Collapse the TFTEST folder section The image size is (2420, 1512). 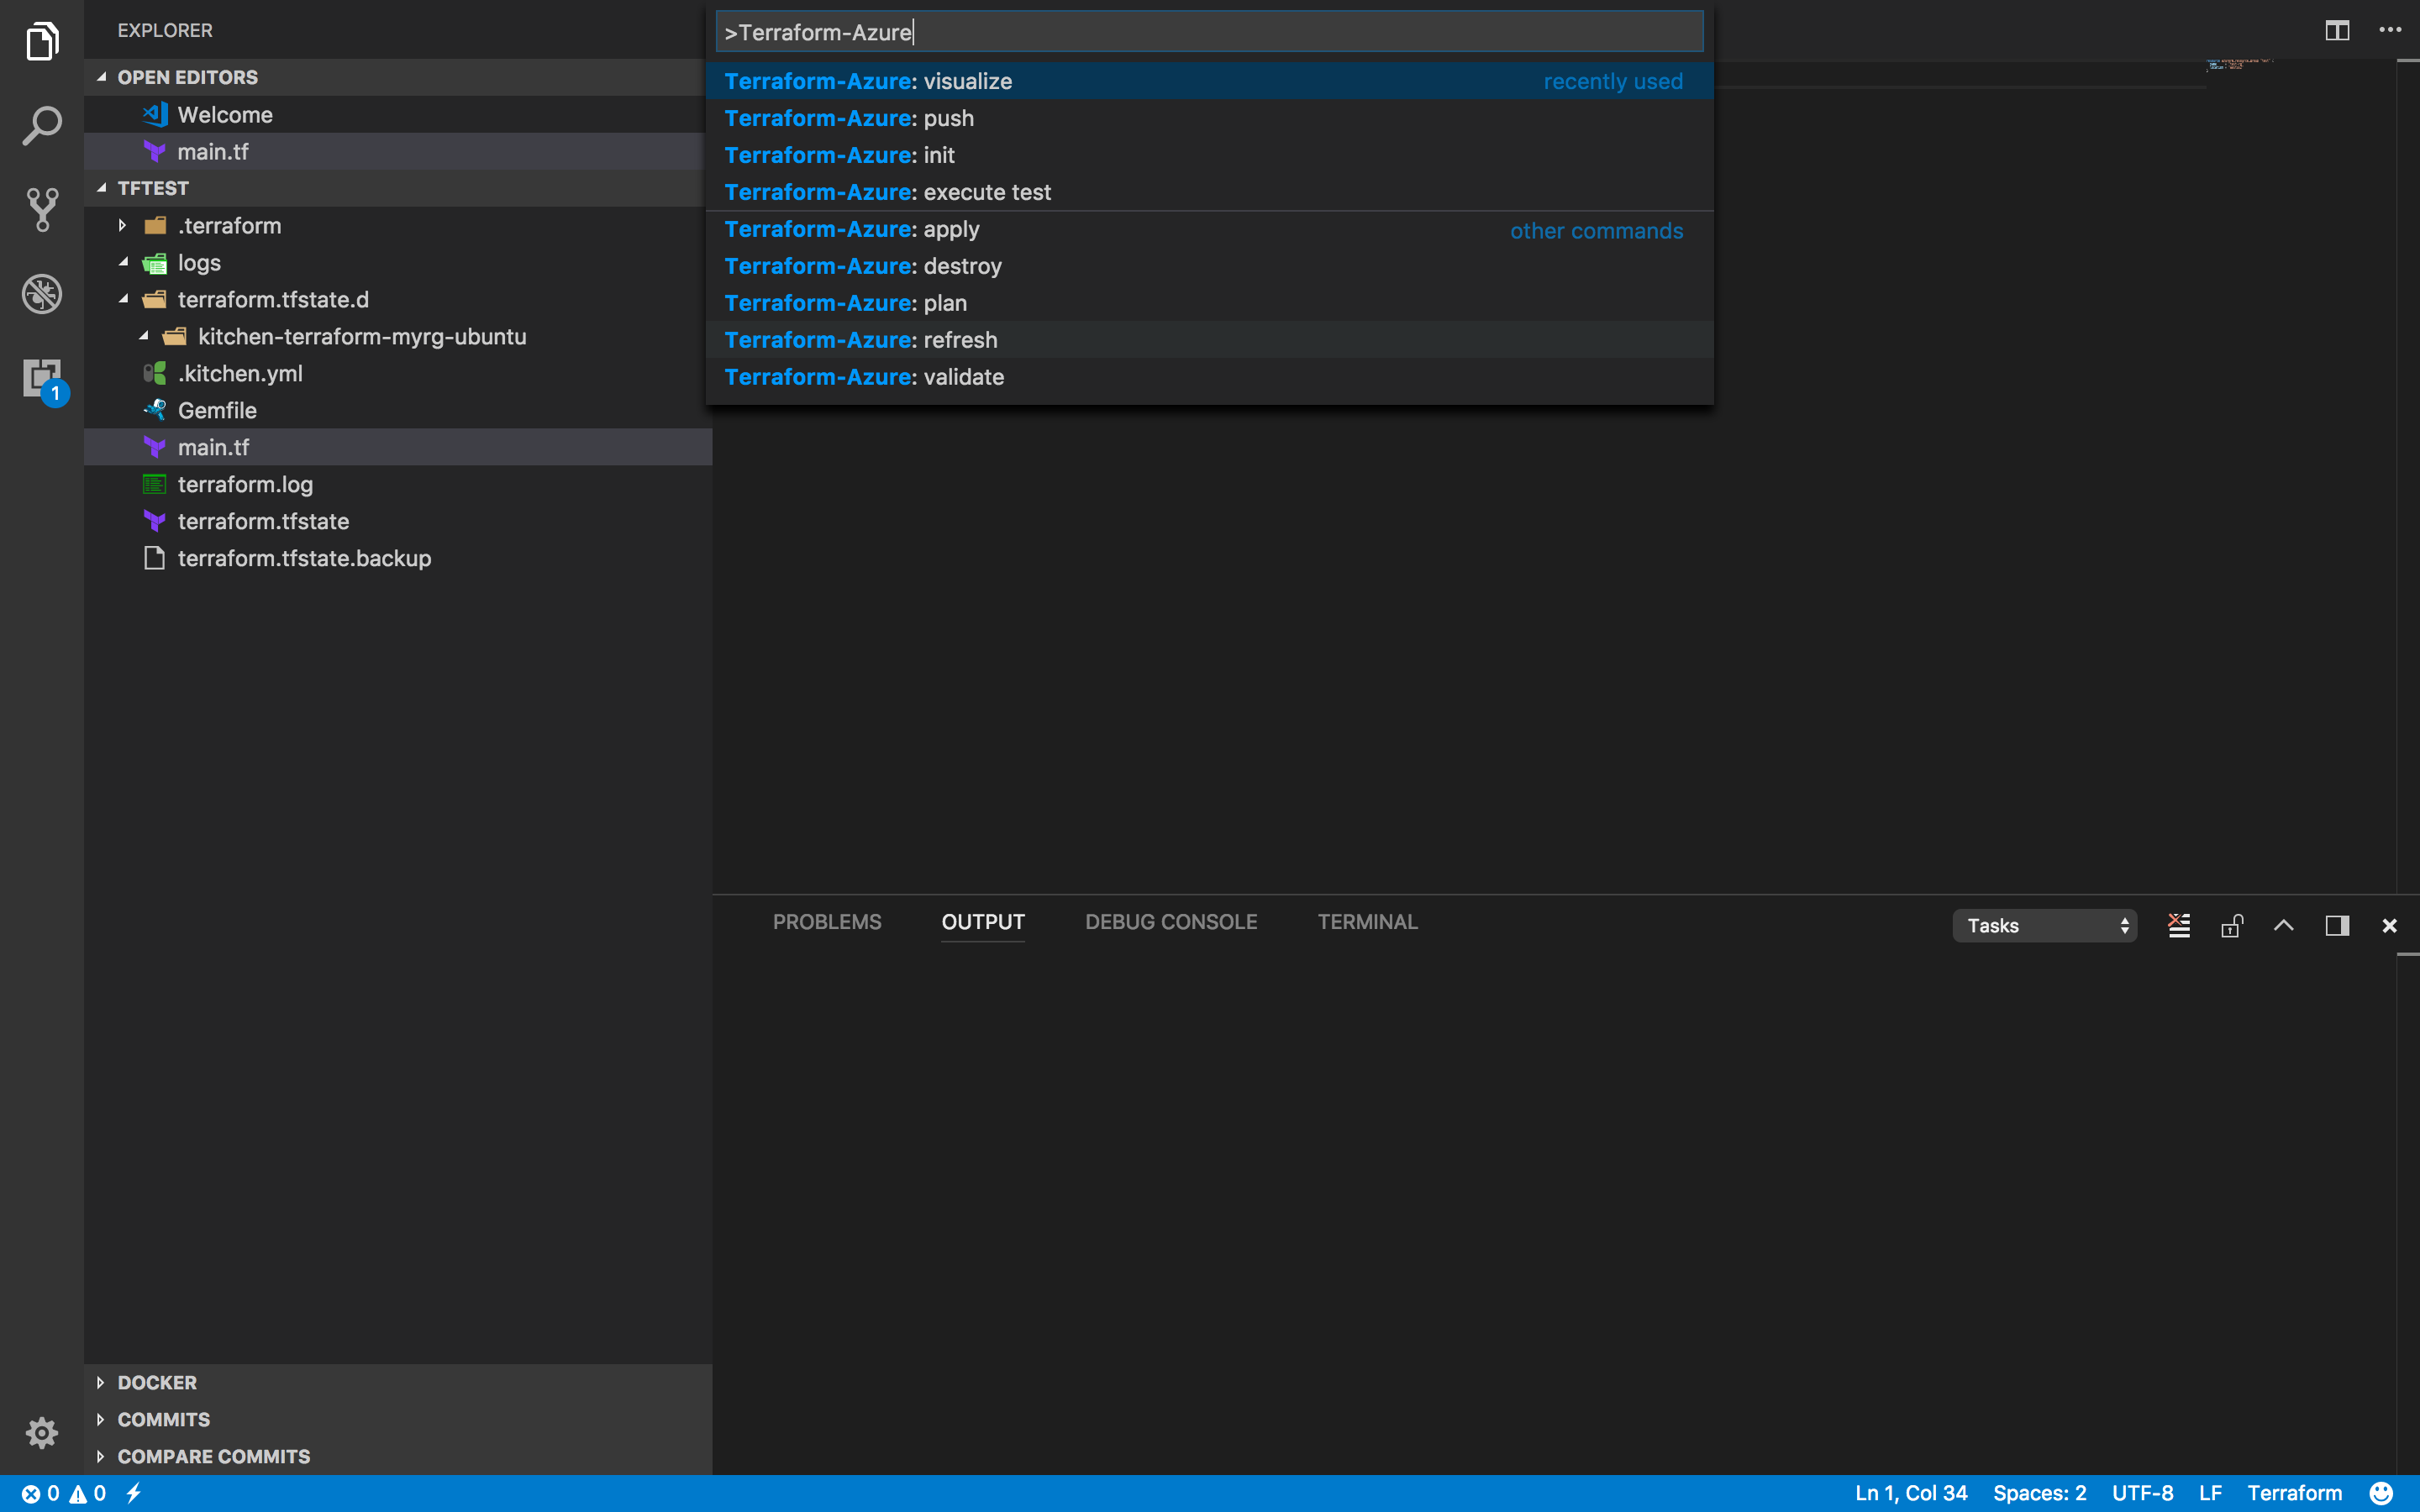click(398, 188)
